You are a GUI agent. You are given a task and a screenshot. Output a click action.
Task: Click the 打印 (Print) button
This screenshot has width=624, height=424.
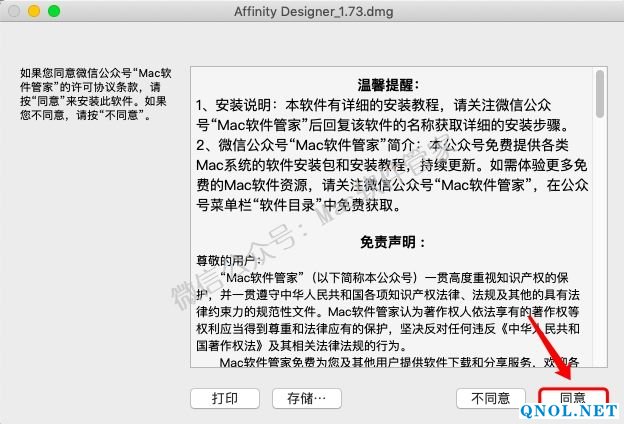click(x=225, y=398)
